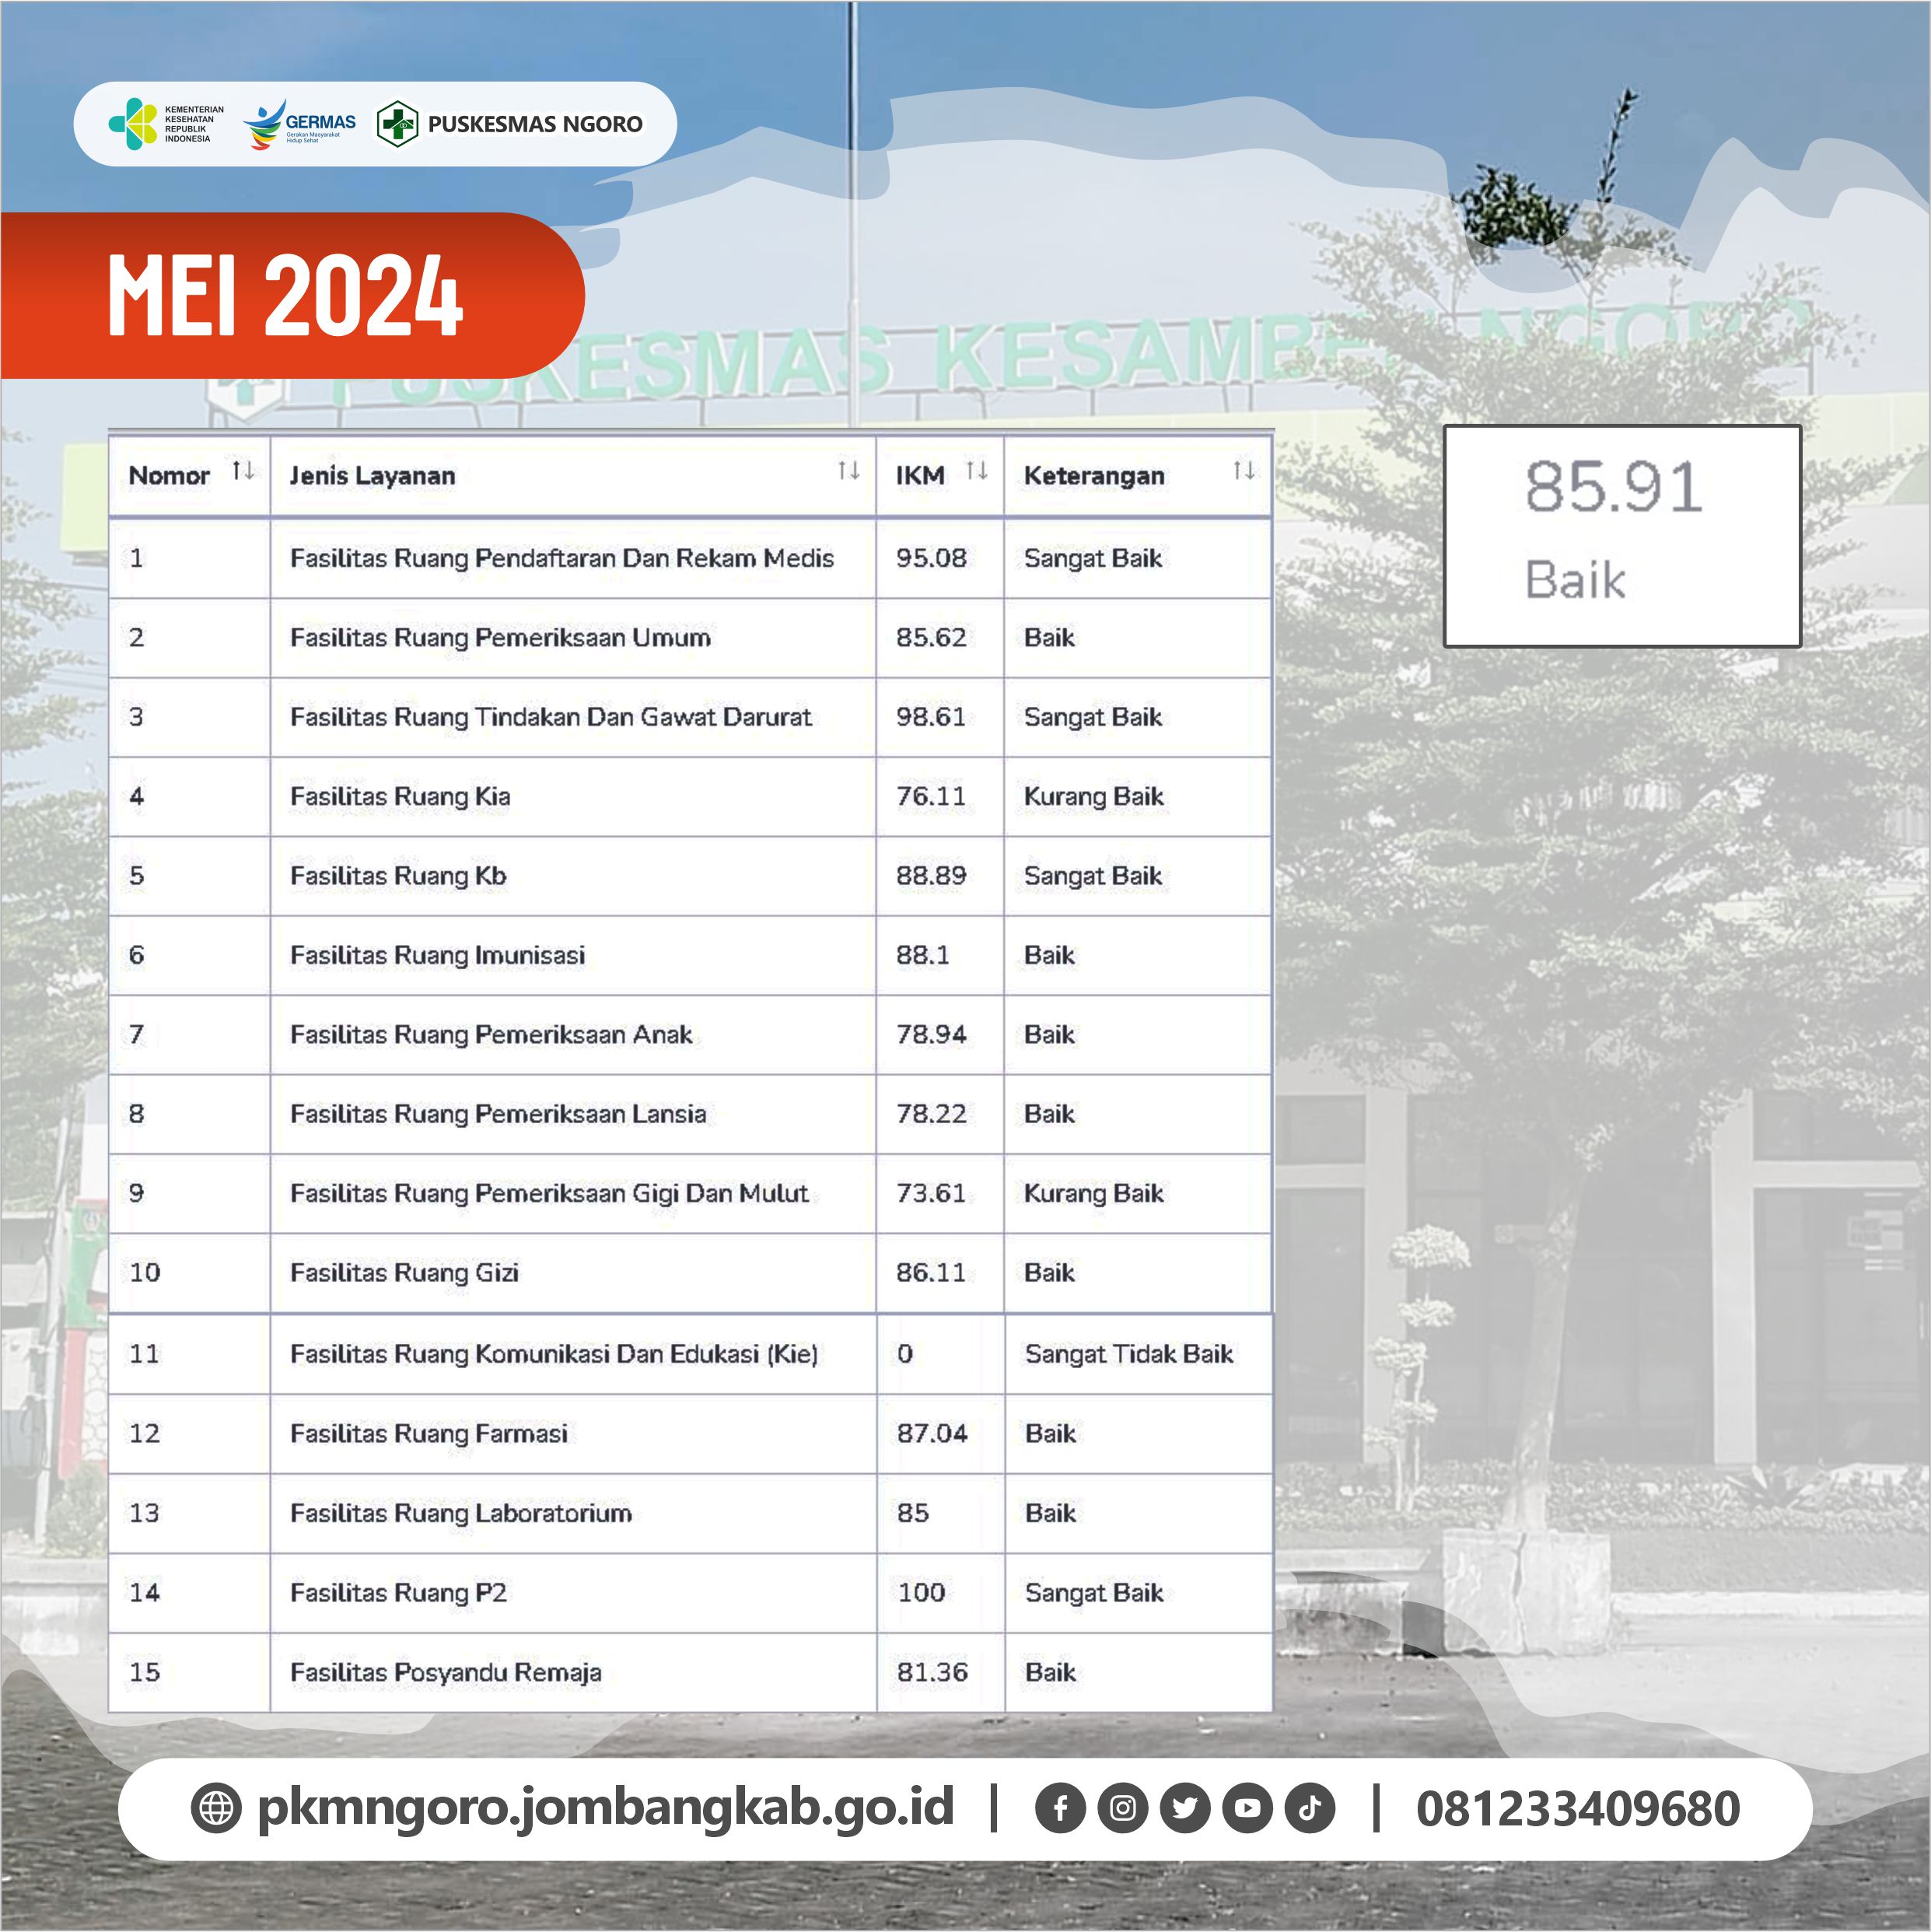Open the YouTube icon
This screenshot has width=1931, height=1932.
point(1247,1808)
